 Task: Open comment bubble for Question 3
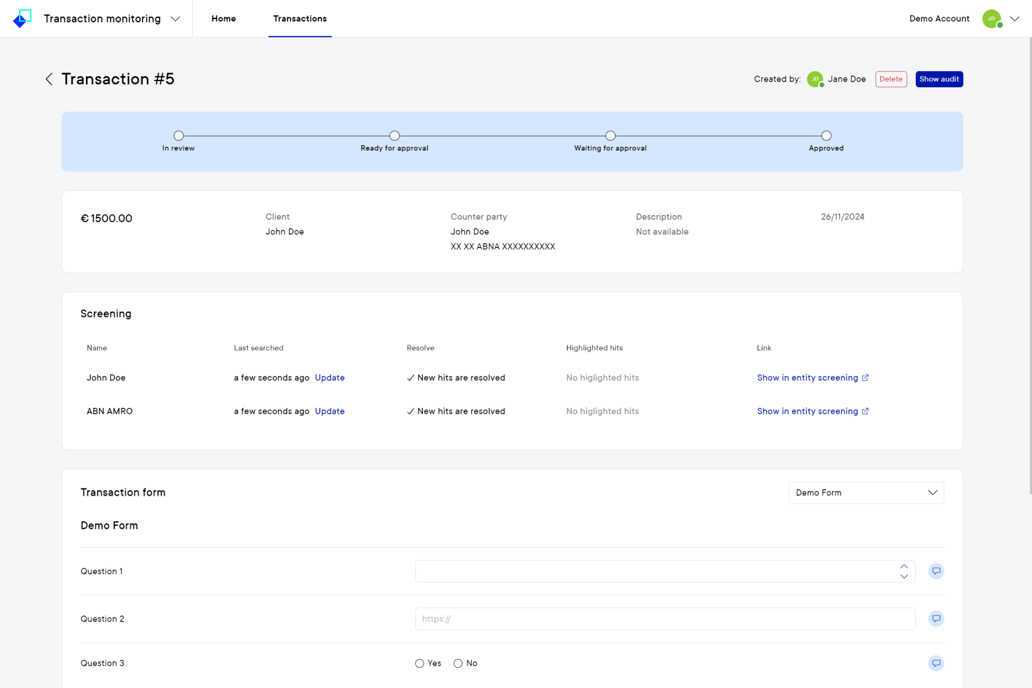click(936, 663)
